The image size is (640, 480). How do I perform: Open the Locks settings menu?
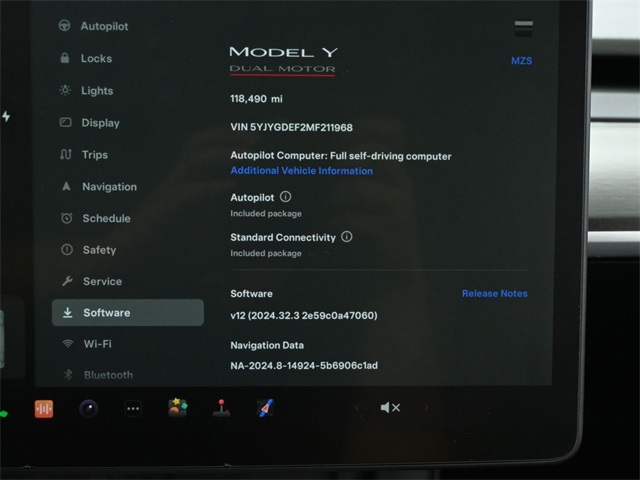[x=86, y=58]
